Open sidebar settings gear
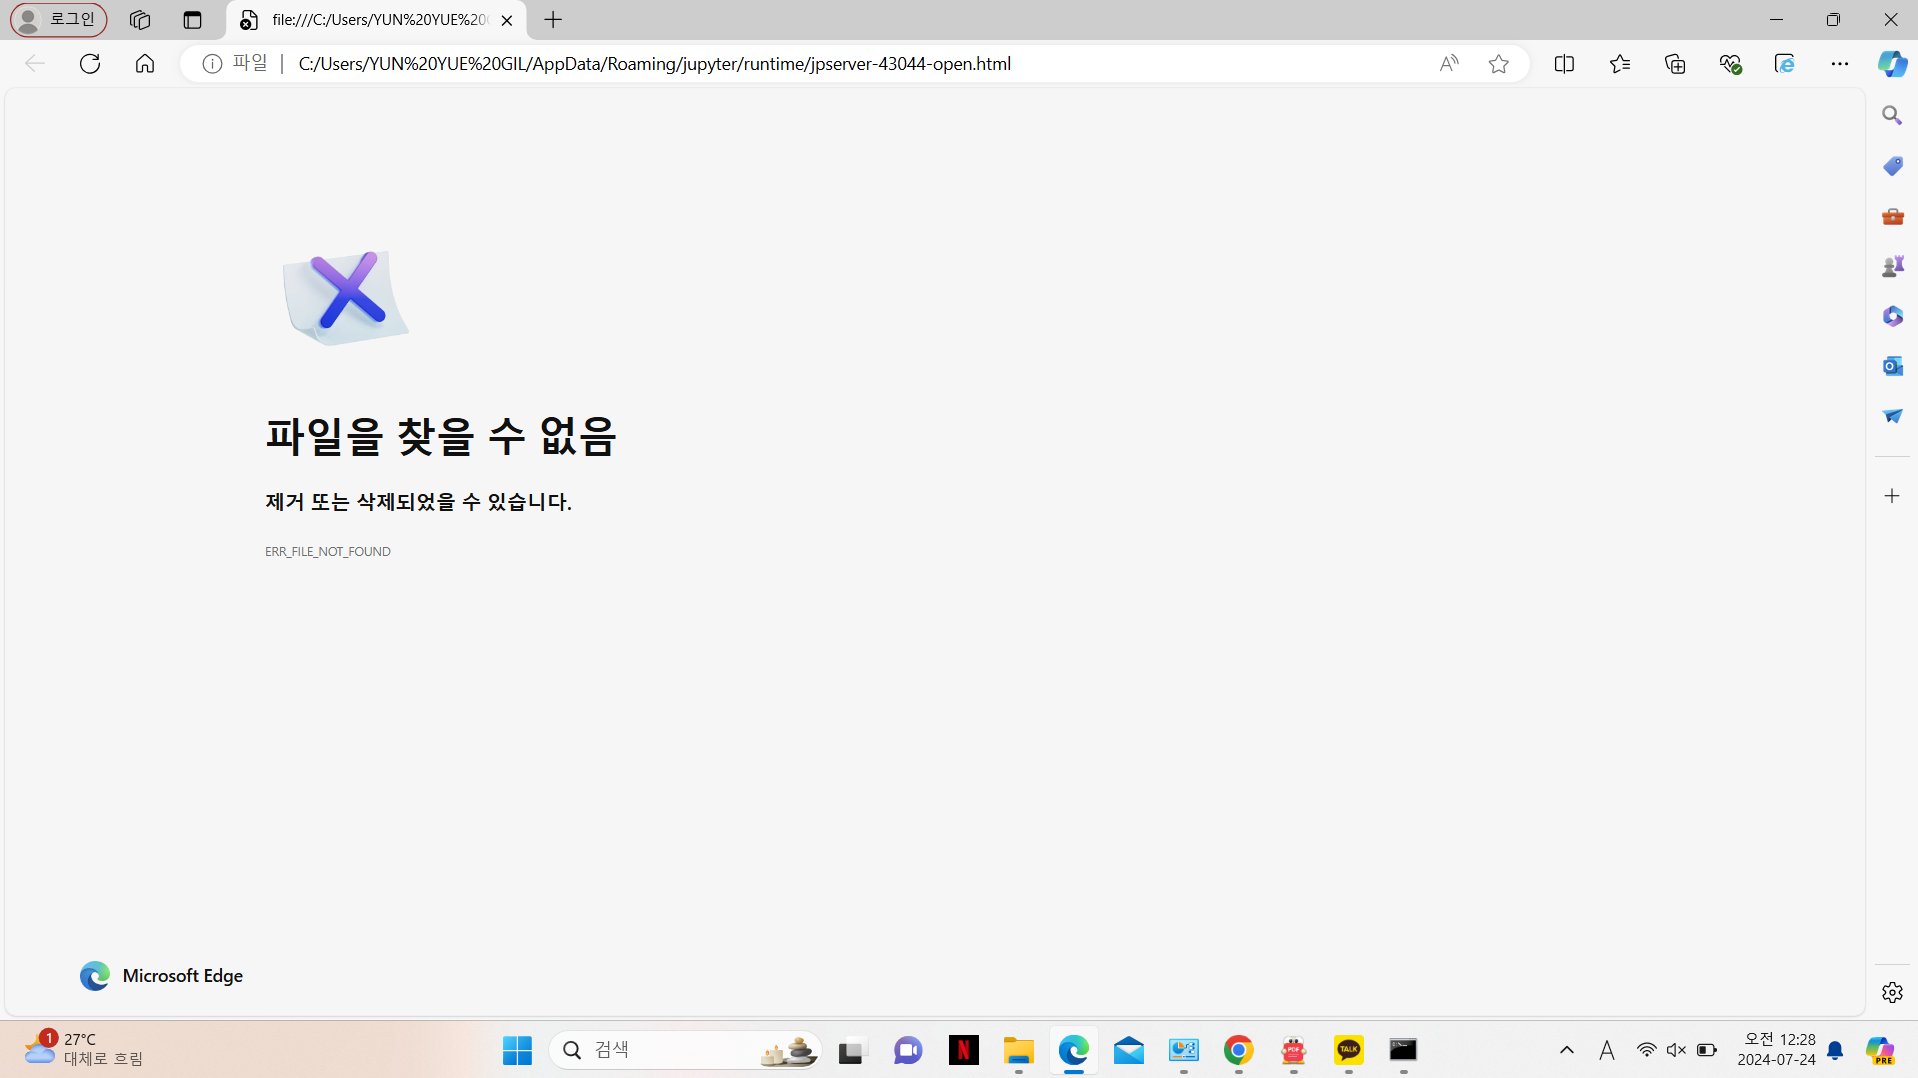 (1892, 992)
